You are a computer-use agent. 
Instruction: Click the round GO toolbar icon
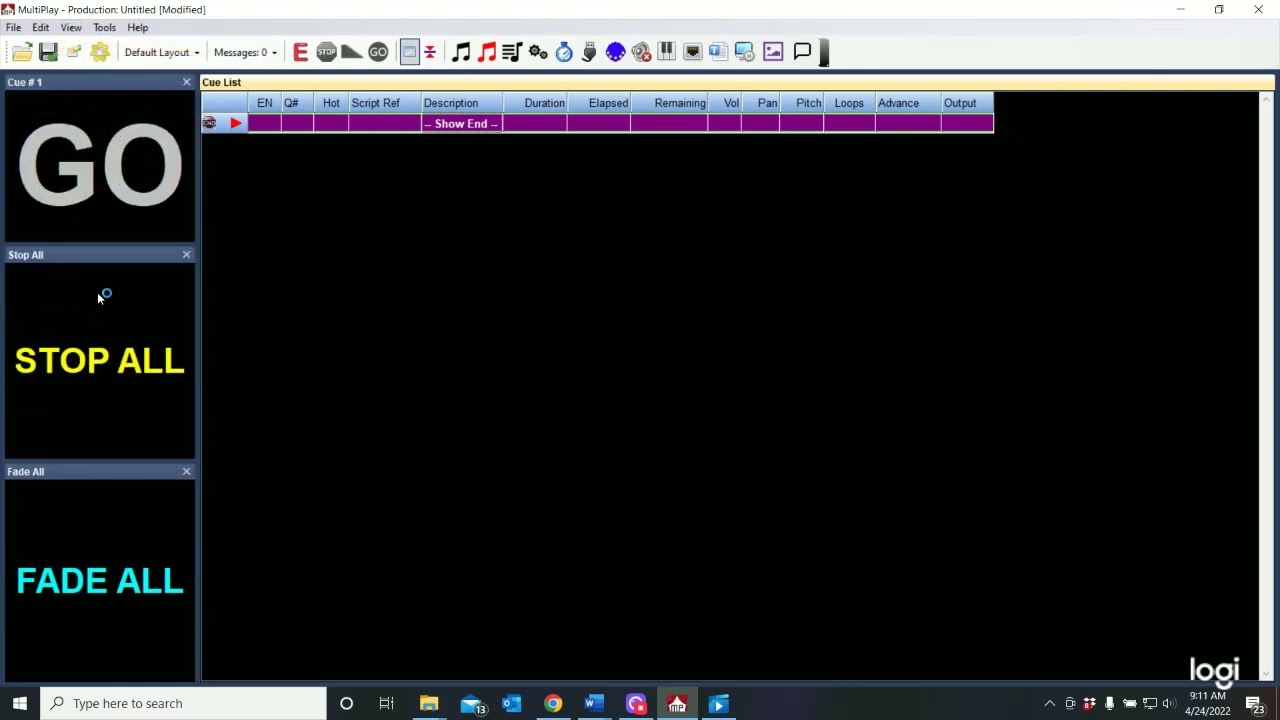coord(378,52)
